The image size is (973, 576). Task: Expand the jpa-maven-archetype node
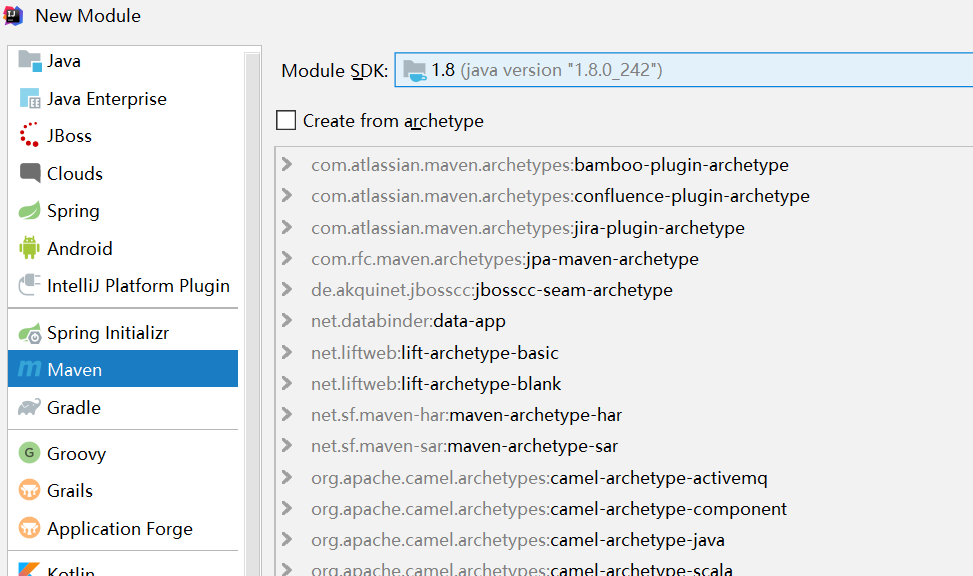point(288,259)
